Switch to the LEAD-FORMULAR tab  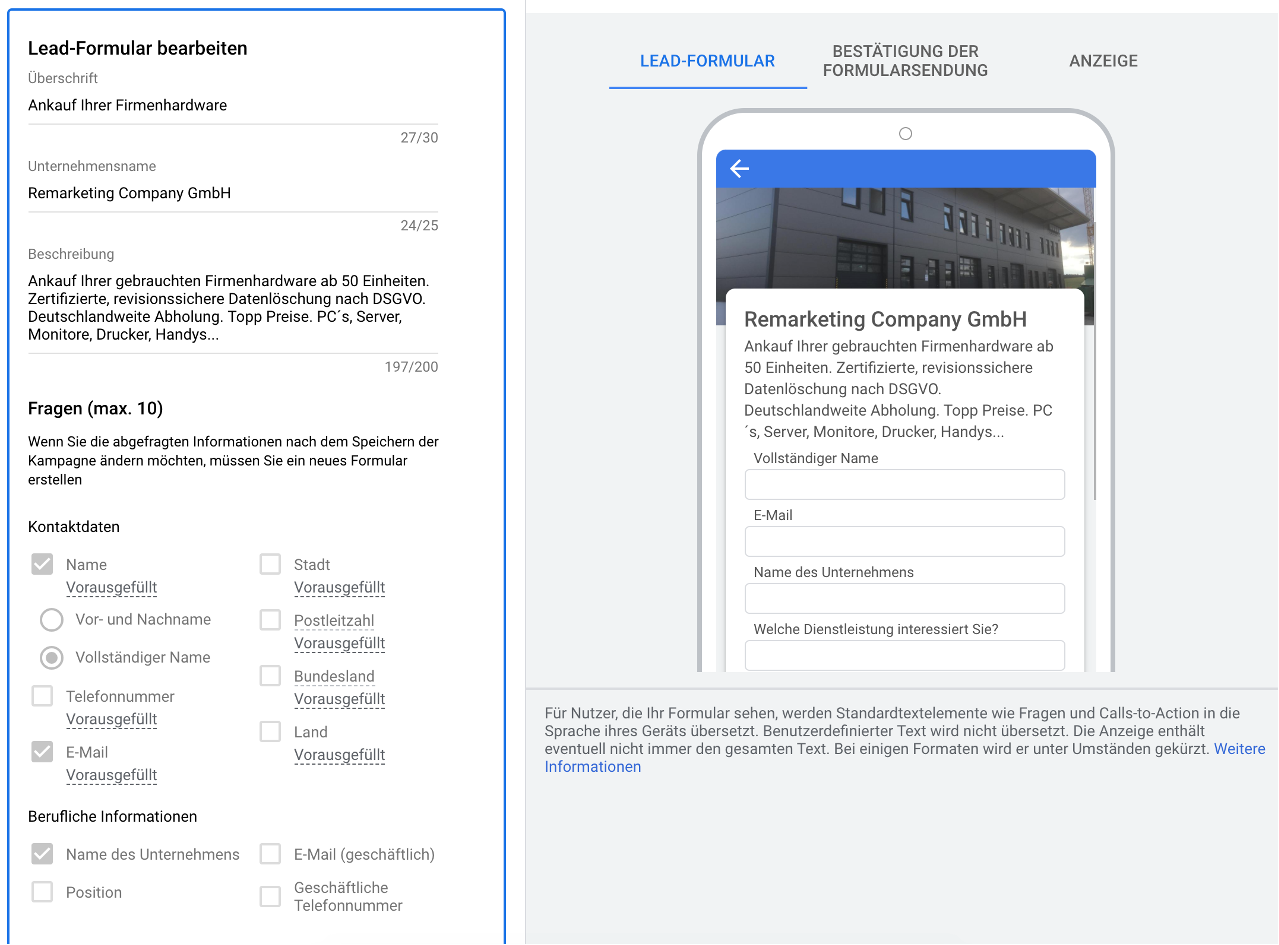click(x=707, y=61)
